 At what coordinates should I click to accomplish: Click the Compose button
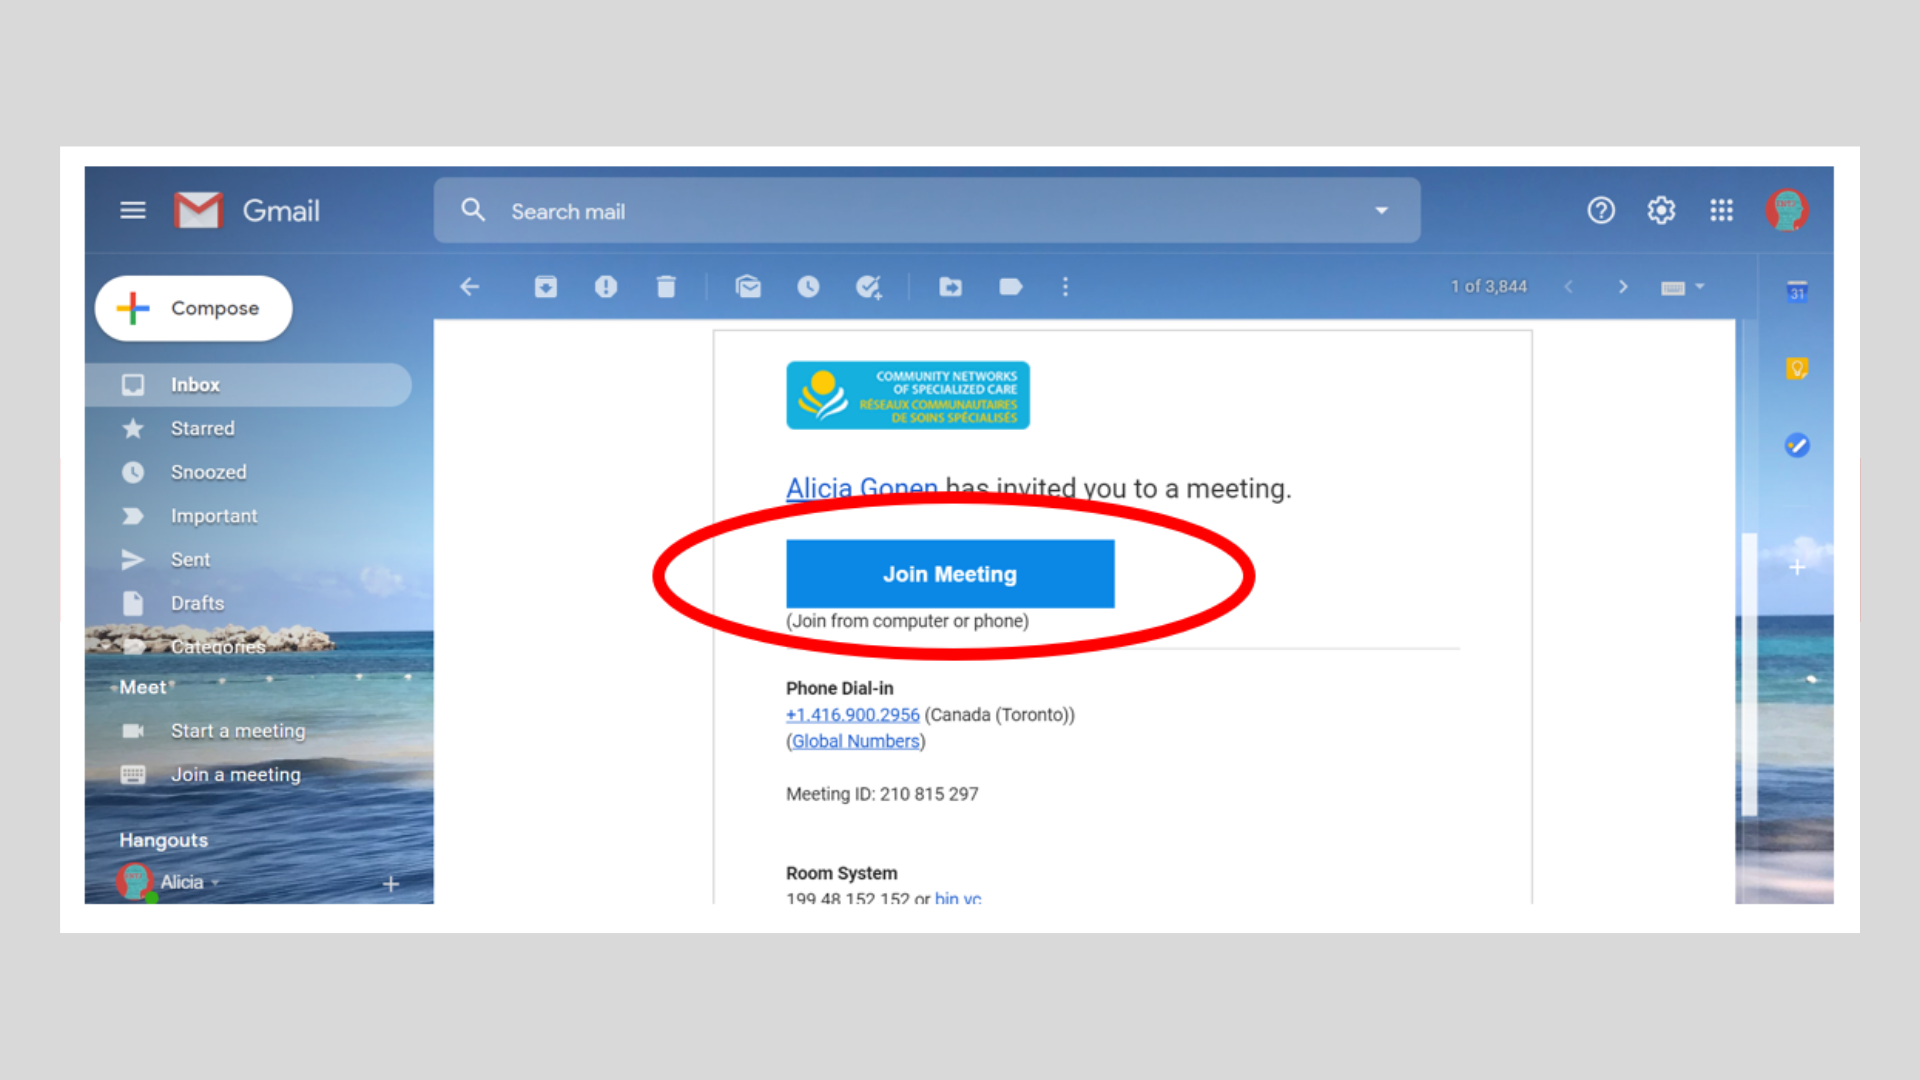[x=193, y=307]
